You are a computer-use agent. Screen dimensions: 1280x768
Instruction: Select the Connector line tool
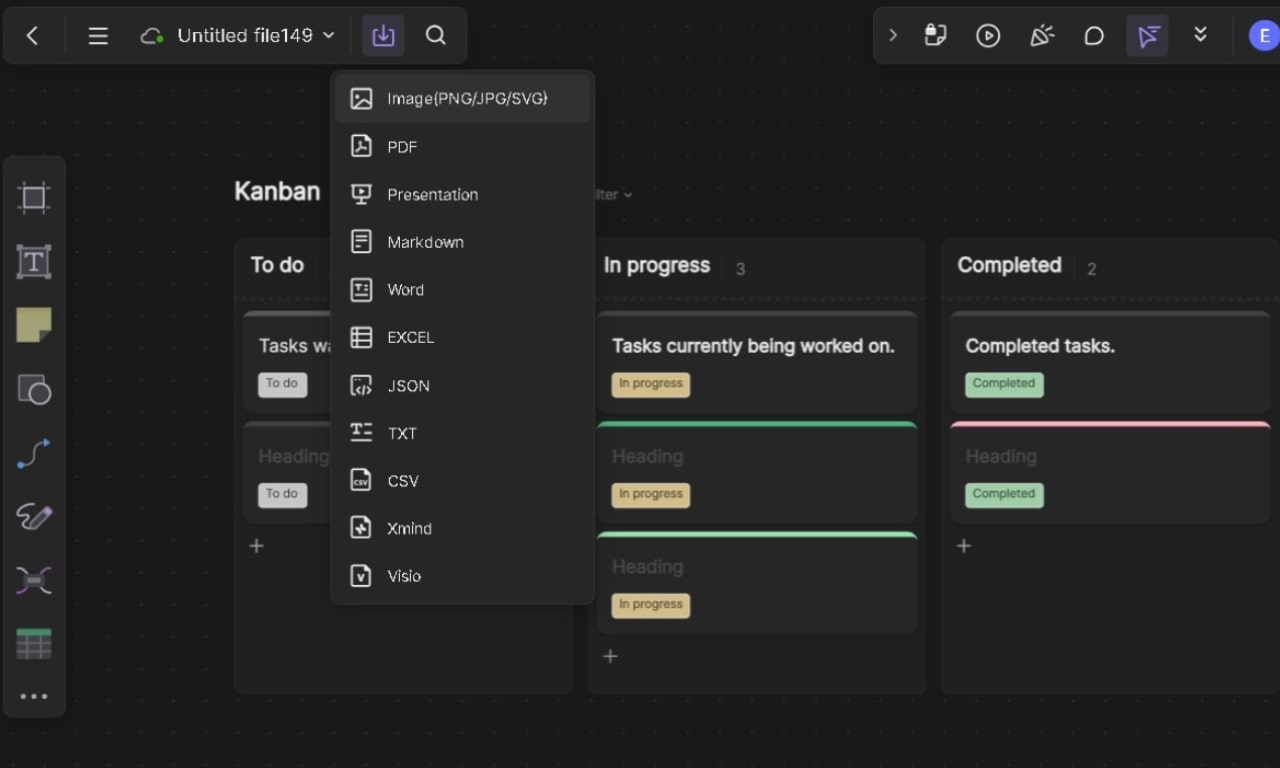click(34, 453)
